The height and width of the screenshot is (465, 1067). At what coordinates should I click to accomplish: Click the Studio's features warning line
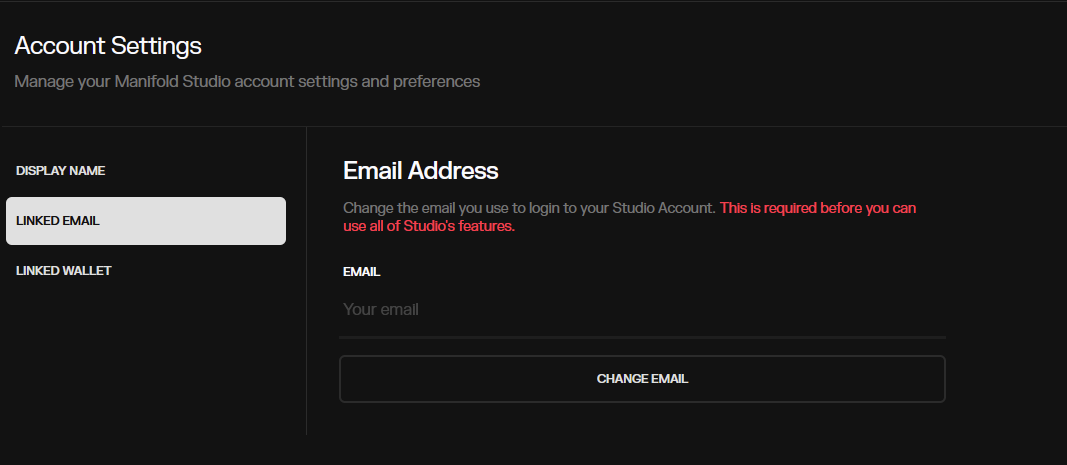point(428,226)
